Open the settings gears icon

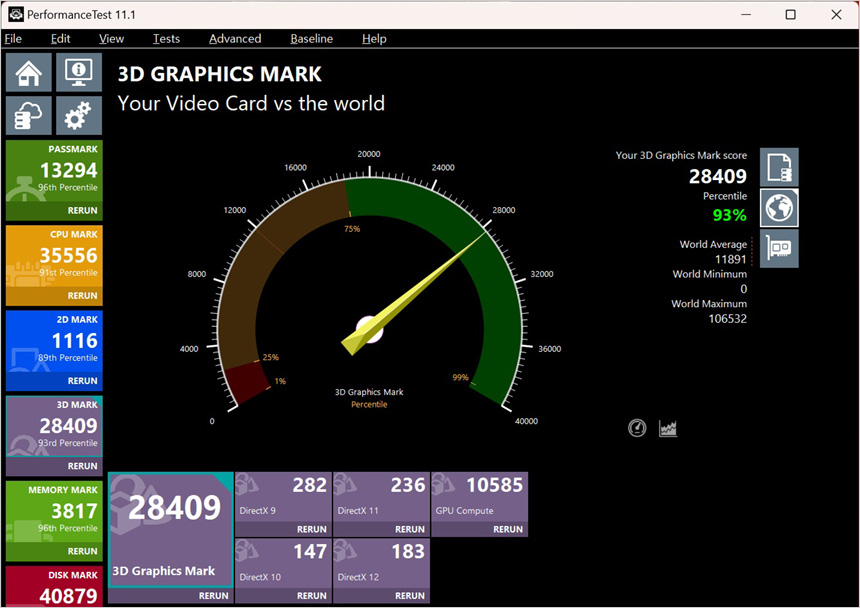tap(79, 116)
